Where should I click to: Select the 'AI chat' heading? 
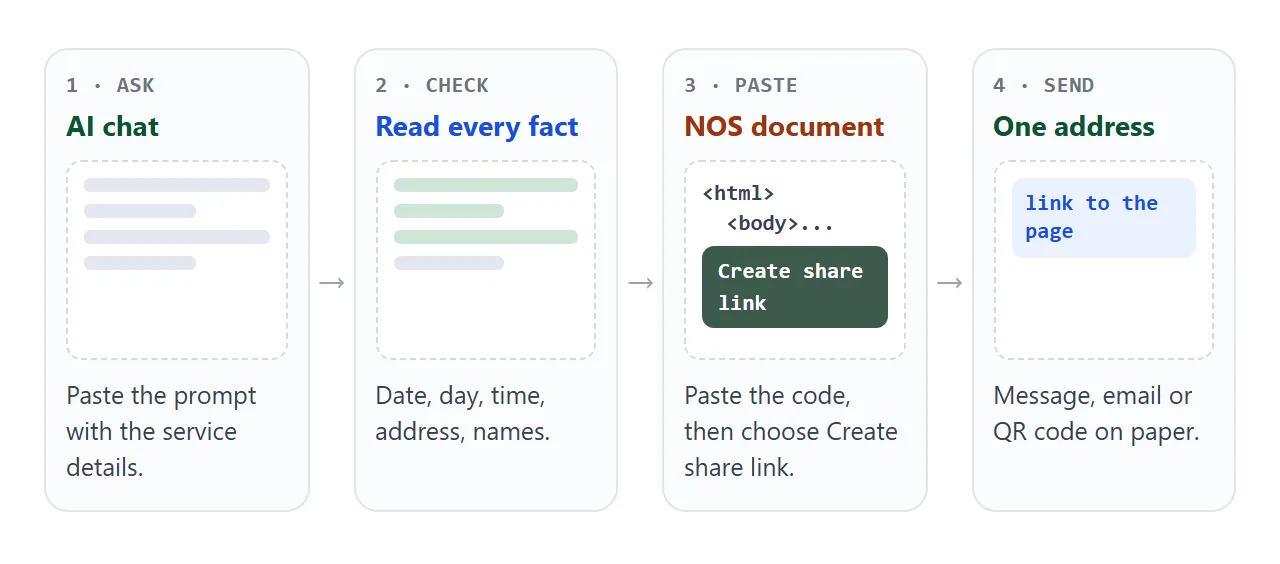point(113,127)
